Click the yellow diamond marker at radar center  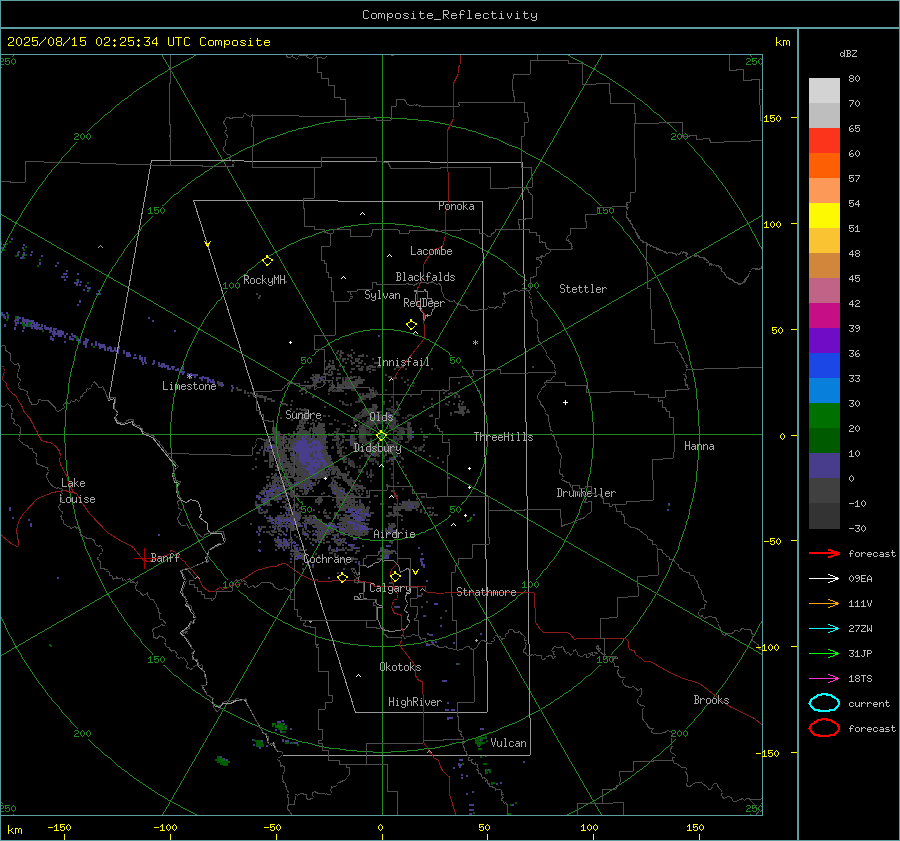[x=381, y=436]
